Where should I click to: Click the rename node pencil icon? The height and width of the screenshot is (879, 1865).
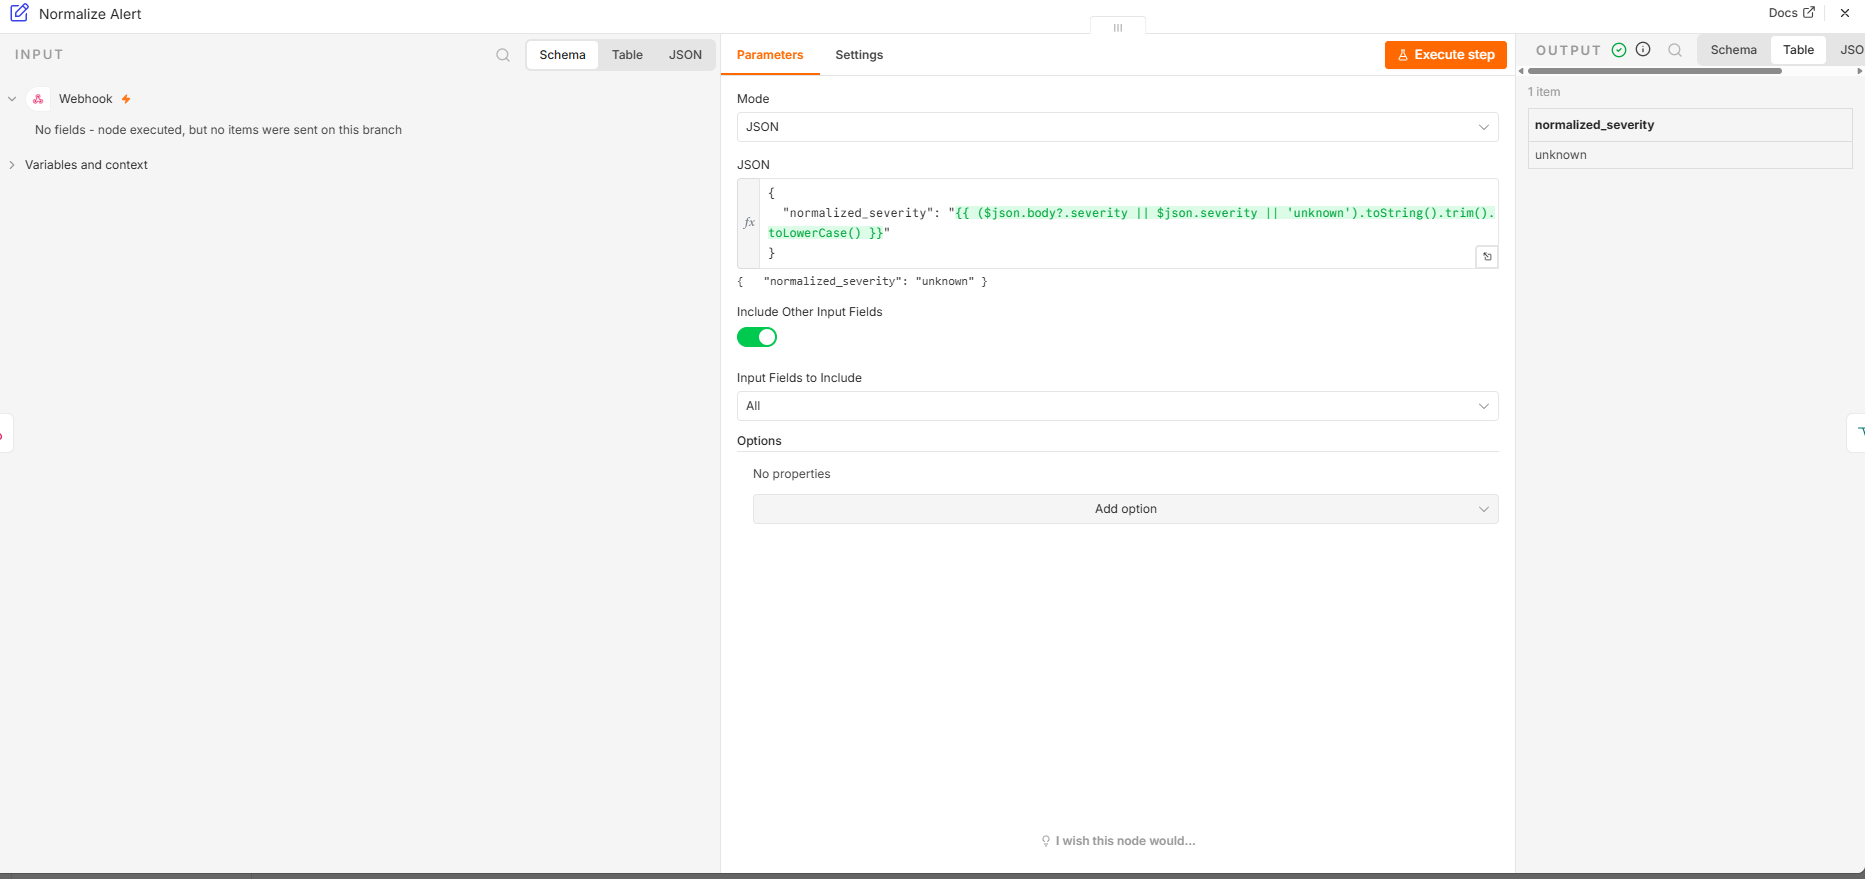coord(19,13)
